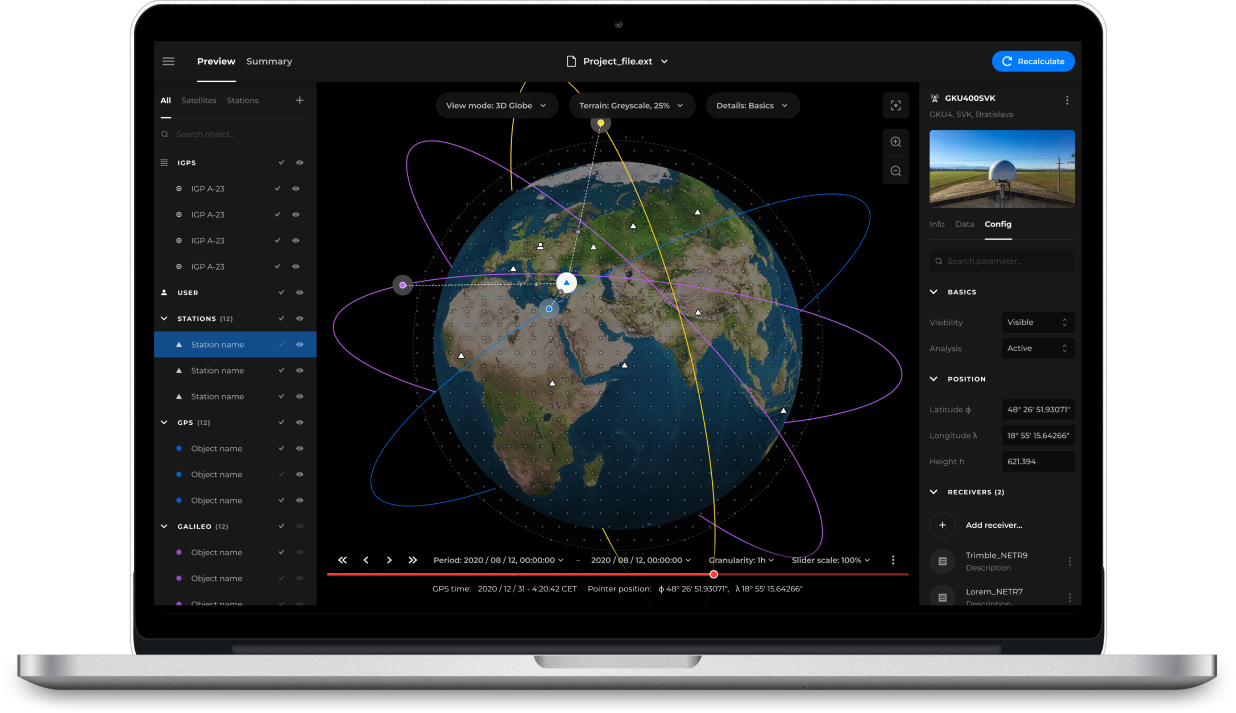Click the magnifier icon in Search parameter
Viewport: 1236px width, 713px height.
pyautogui.click(x=938, y=261)
